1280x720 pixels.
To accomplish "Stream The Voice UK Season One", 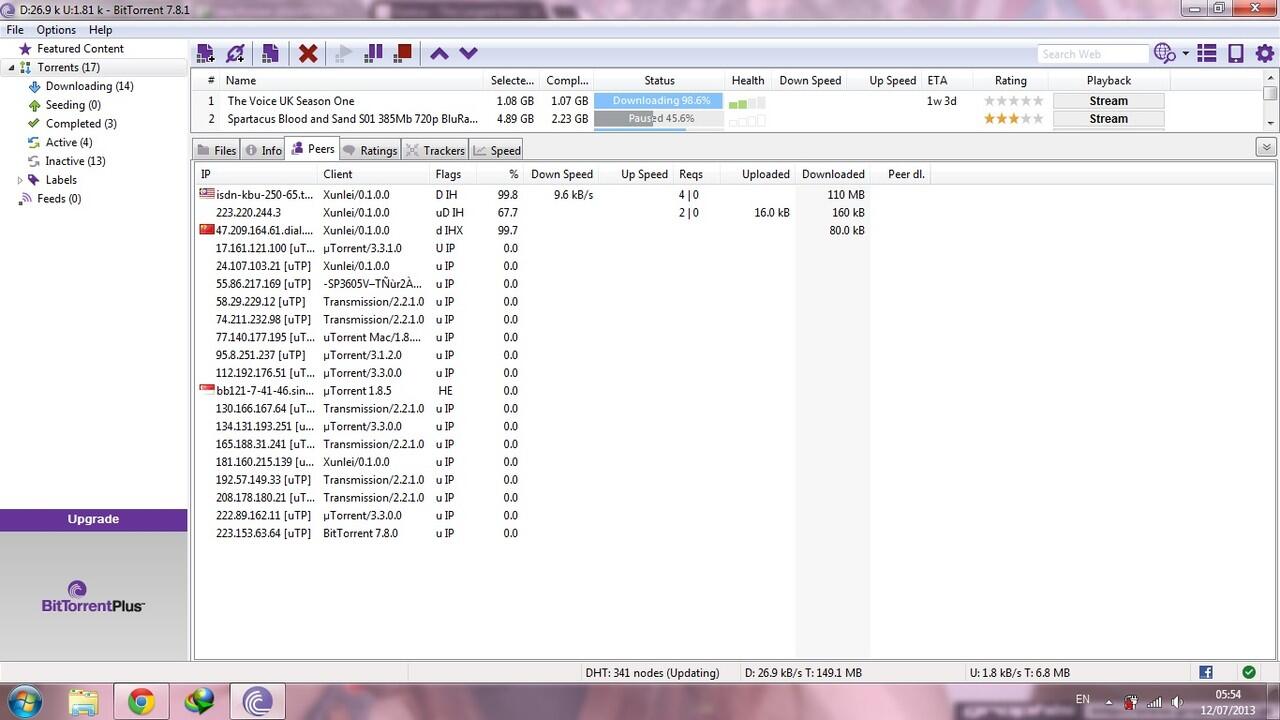I will [1108, 101].
